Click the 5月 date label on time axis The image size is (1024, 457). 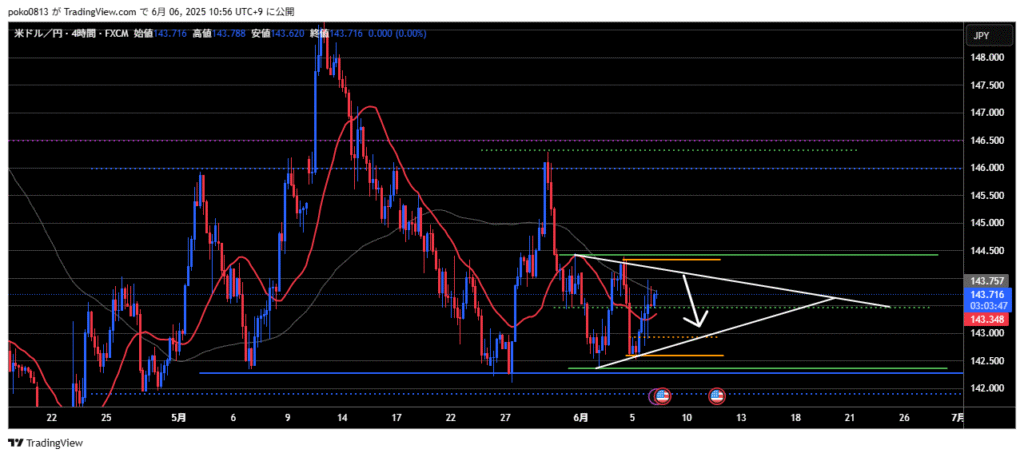(x=176, y=417)
